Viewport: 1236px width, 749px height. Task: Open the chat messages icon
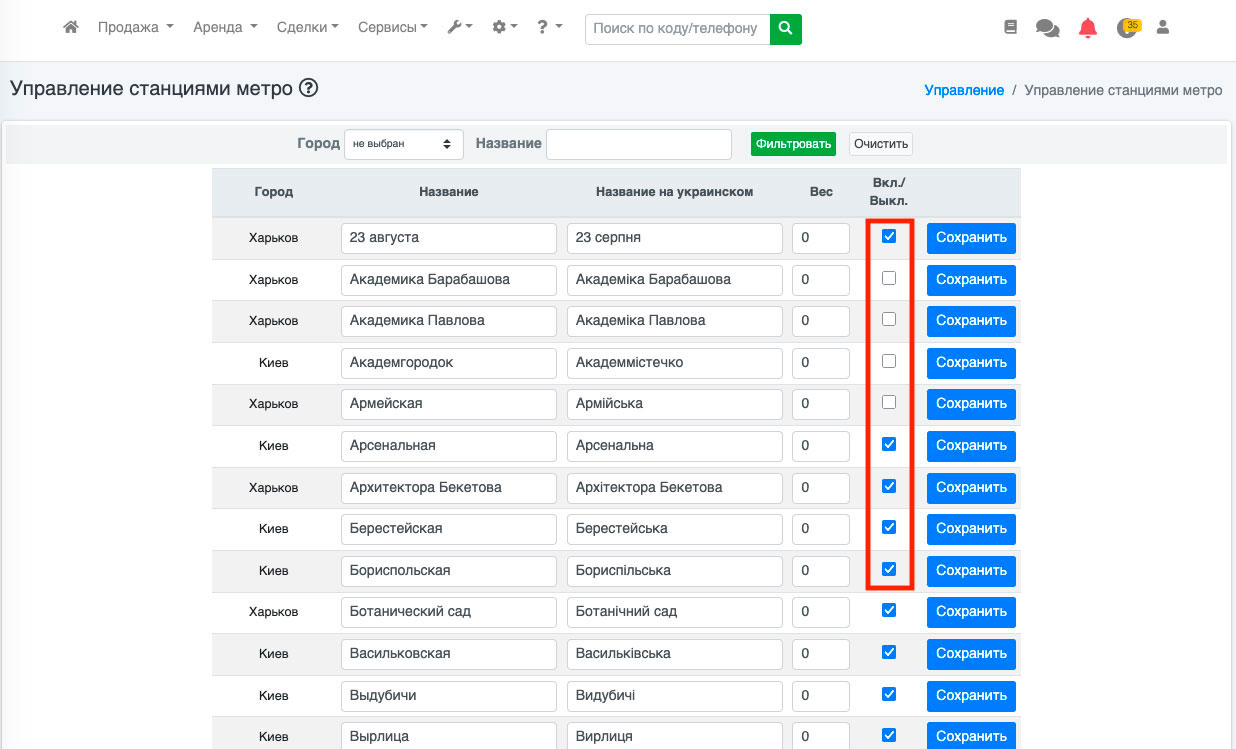[1047, 29]
